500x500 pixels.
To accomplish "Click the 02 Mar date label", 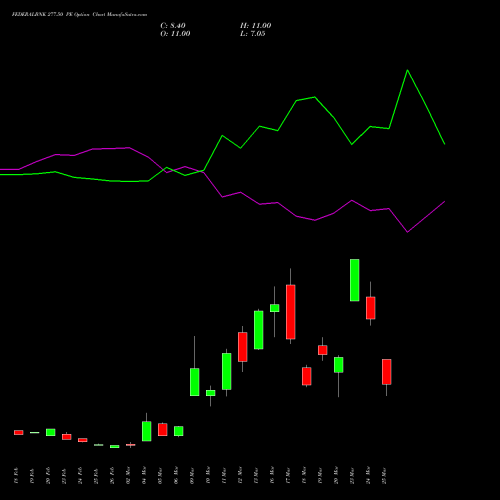I will pos(128,476).
